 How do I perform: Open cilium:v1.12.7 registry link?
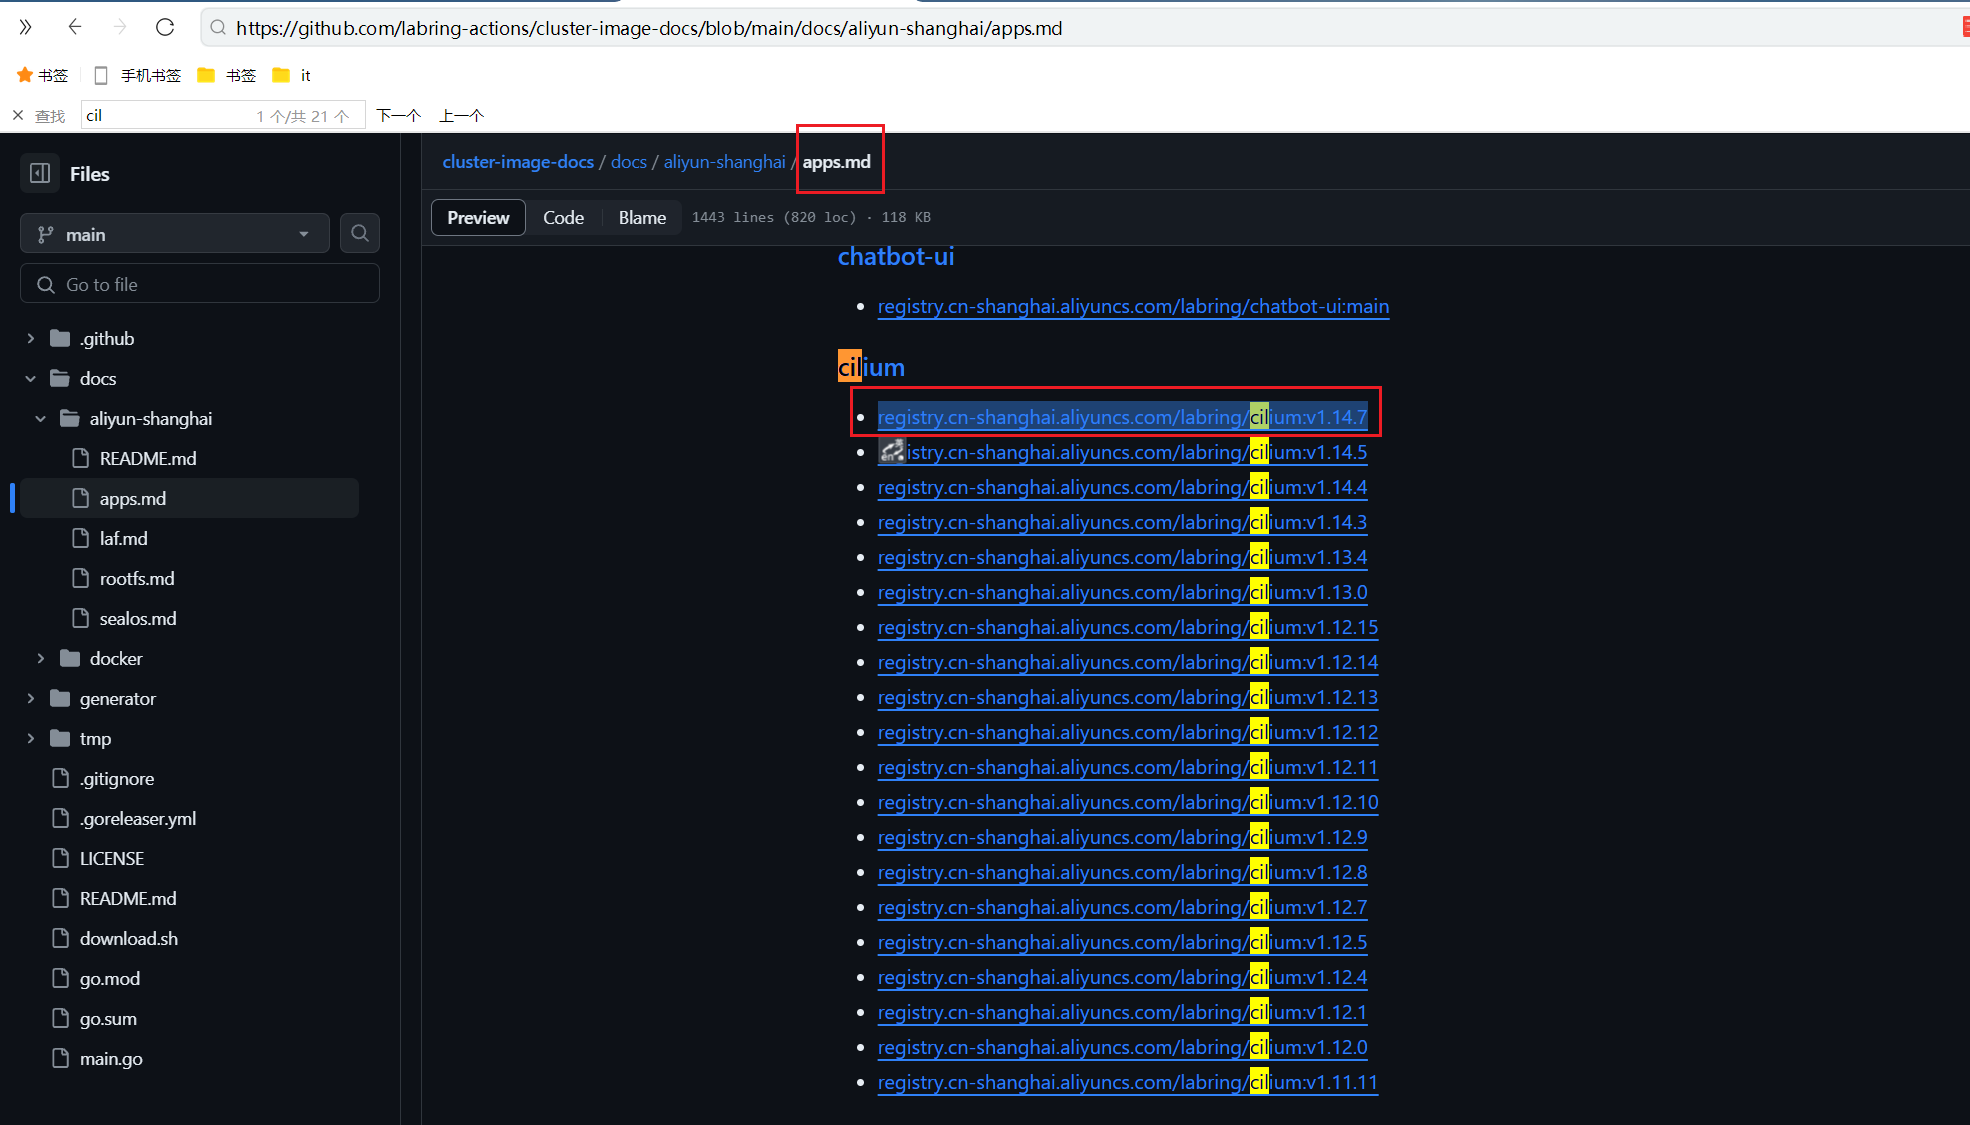1122,907
